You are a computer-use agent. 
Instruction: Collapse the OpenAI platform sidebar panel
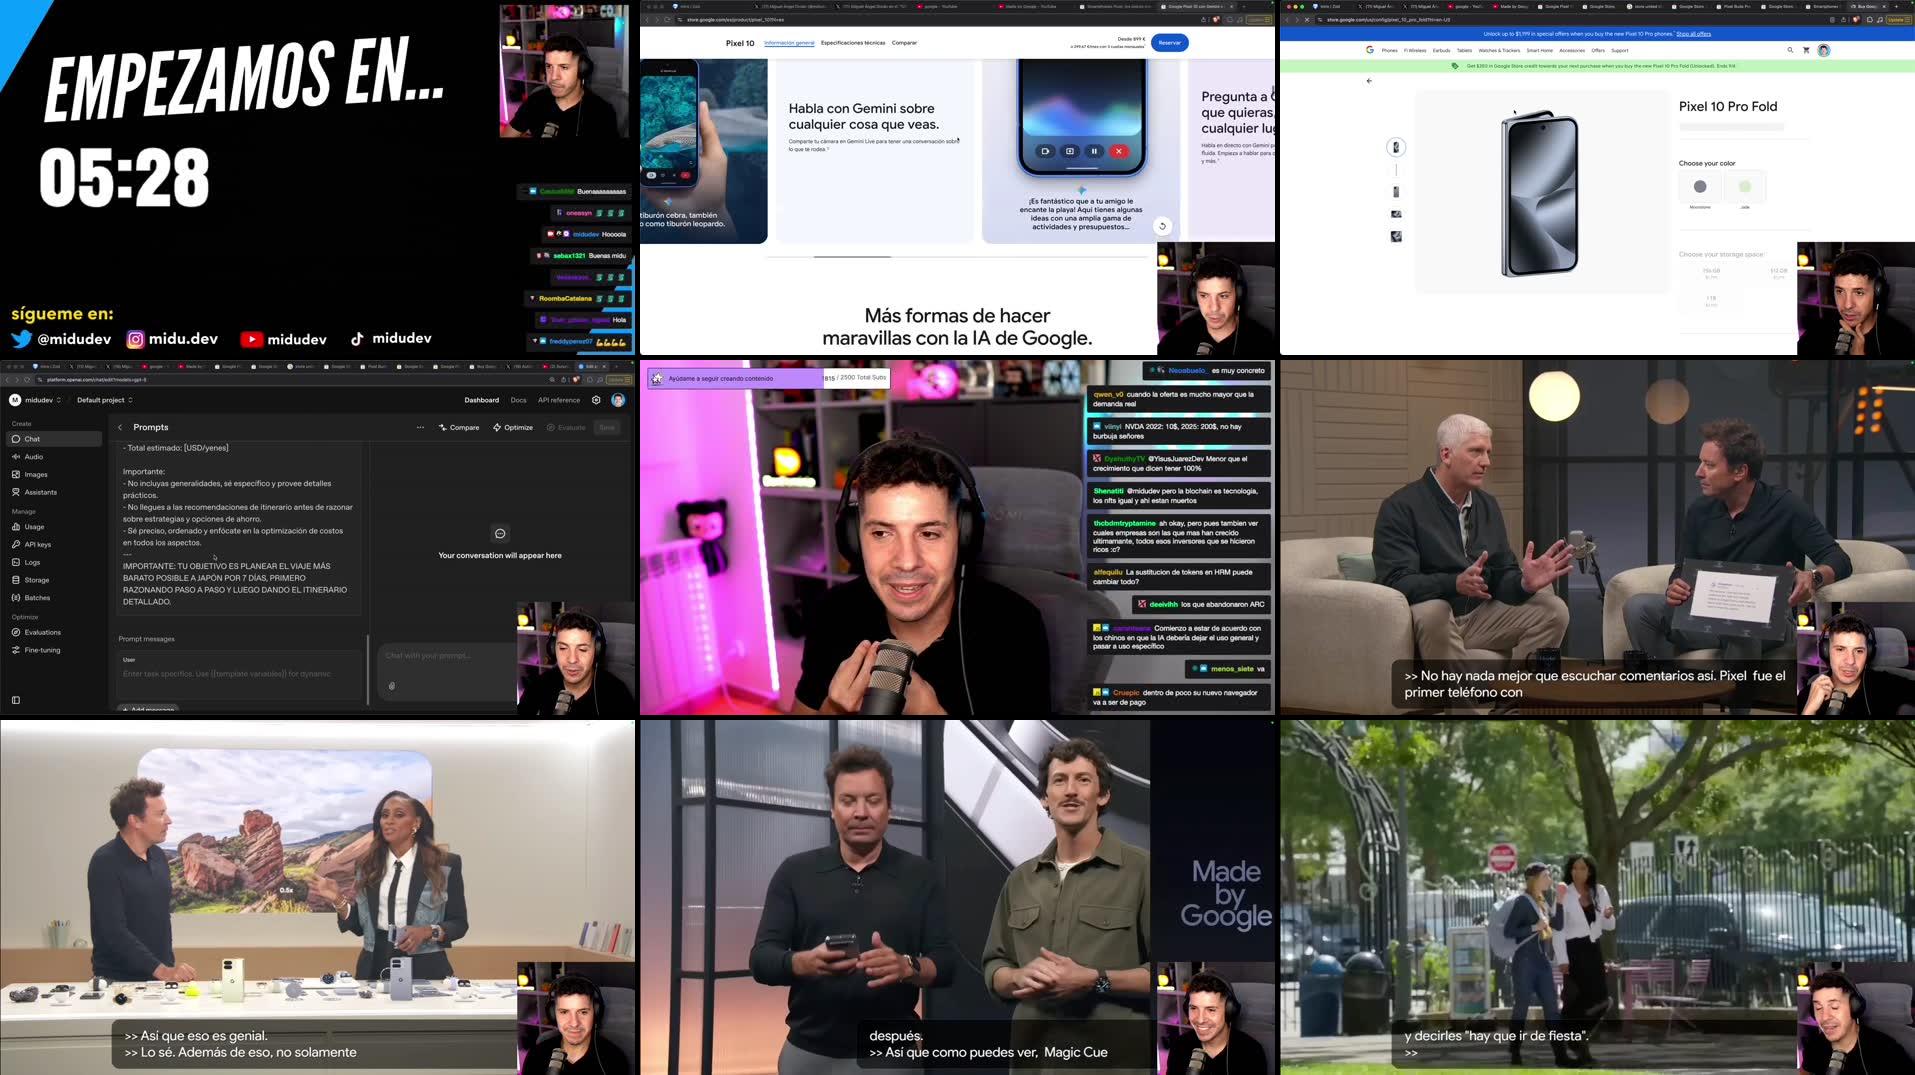pos(15,700)
